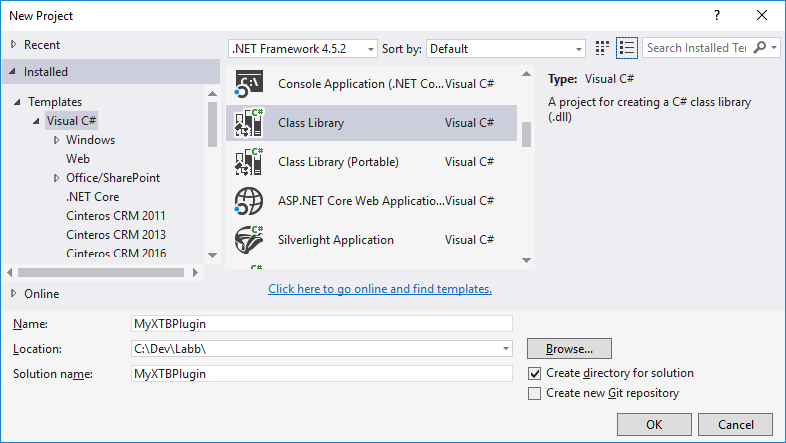The image size is (786, 443).
Task: Switch to small icons grid view
Action: pyautogui.click(x=602, y=48)
